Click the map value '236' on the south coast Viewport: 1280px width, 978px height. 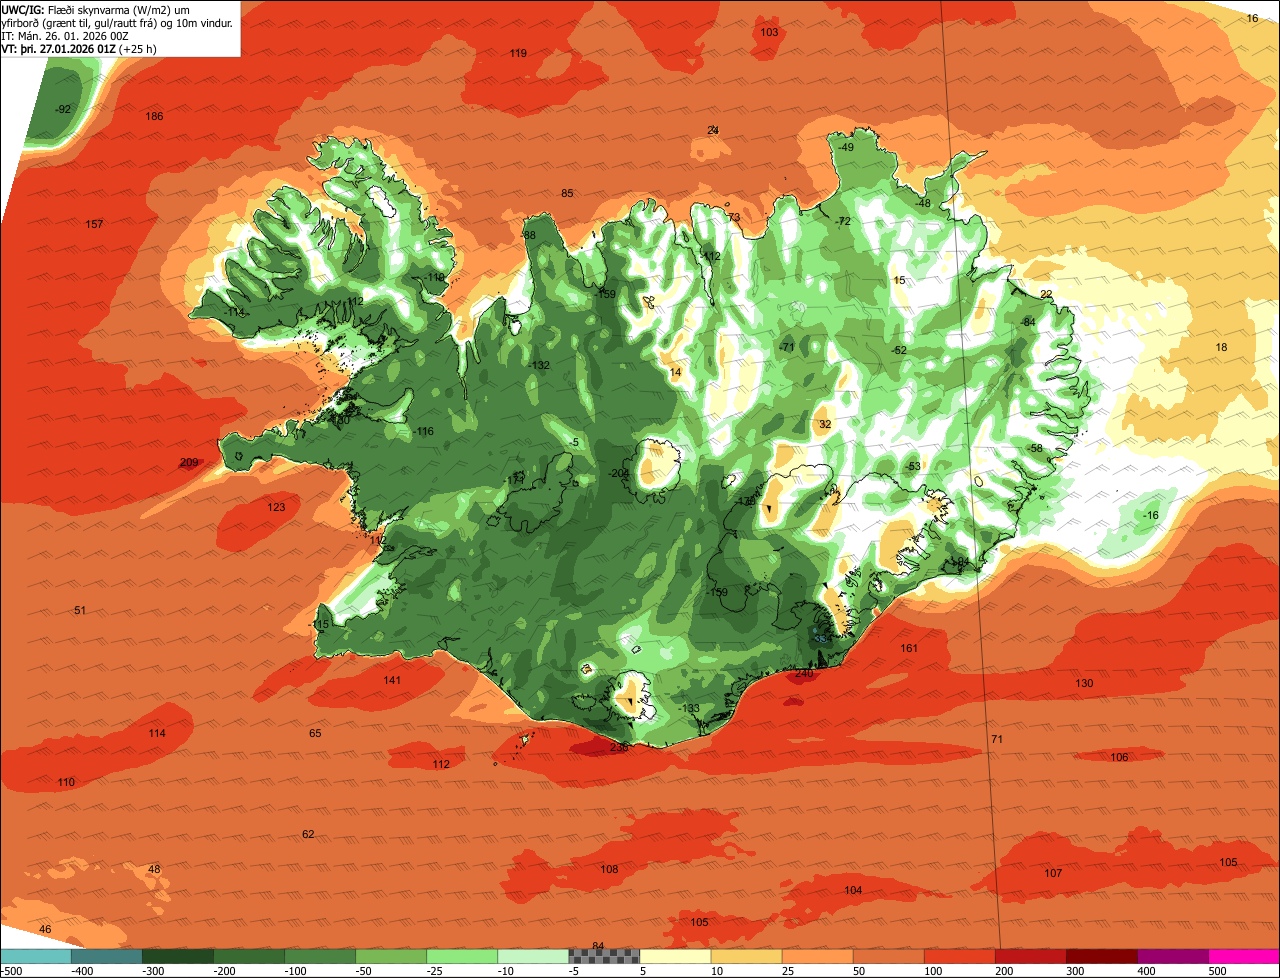point(619,748)
